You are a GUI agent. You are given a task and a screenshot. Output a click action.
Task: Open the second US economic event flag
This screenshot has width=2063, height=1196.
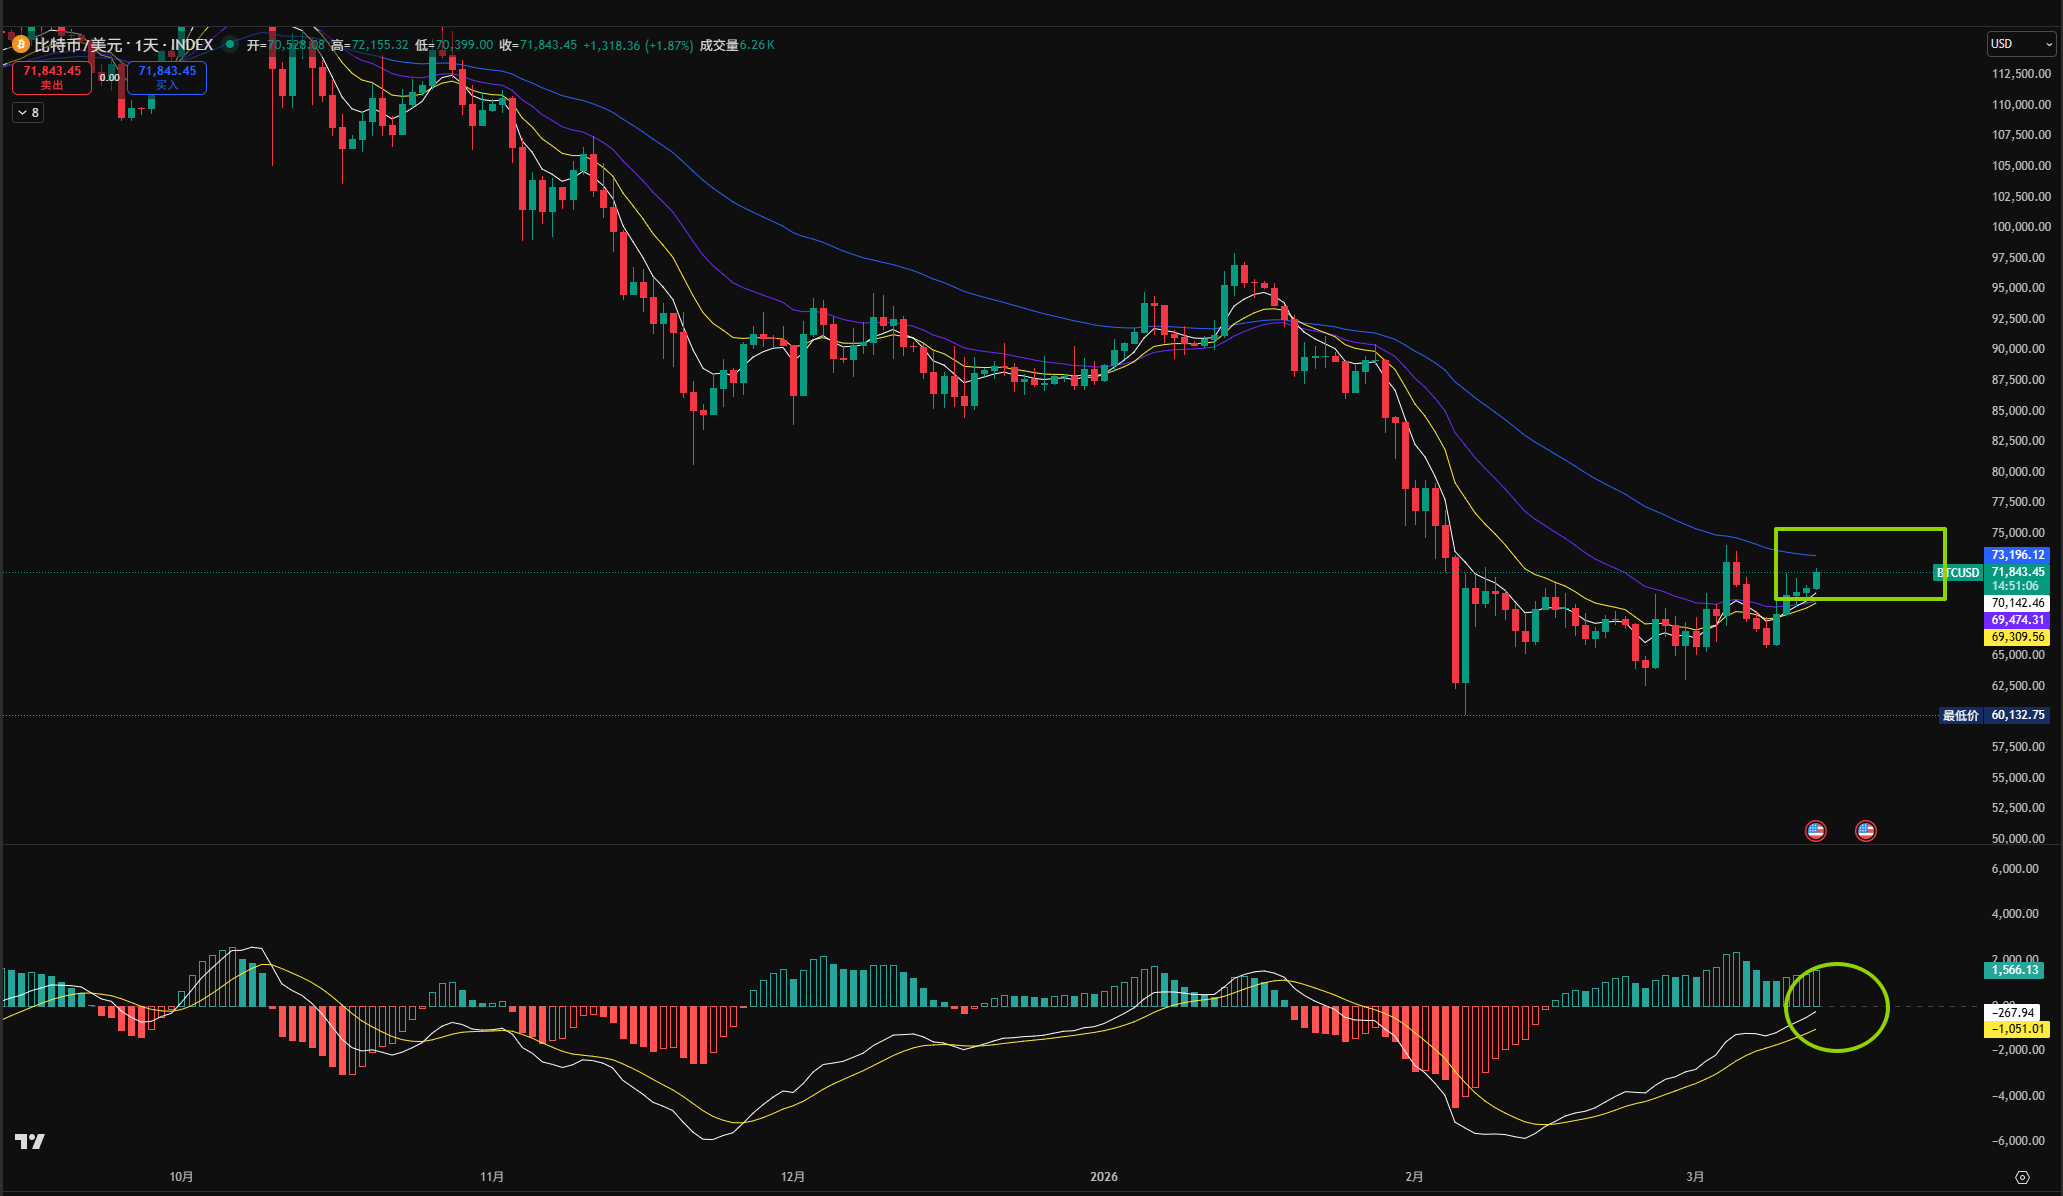pyautogui.click(x=1865, y=831)
